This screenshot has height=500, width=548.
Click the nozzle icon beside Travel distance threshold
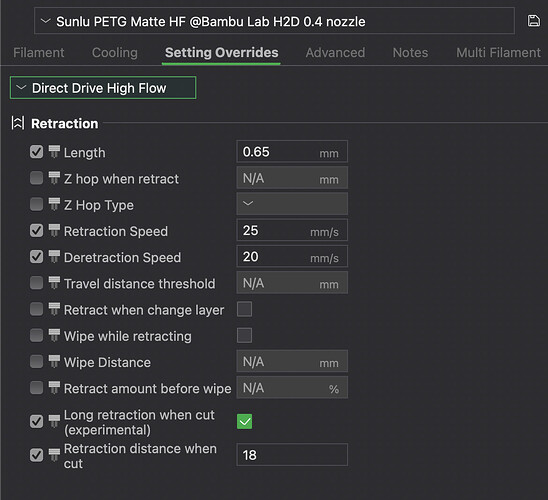pos(54,283)
